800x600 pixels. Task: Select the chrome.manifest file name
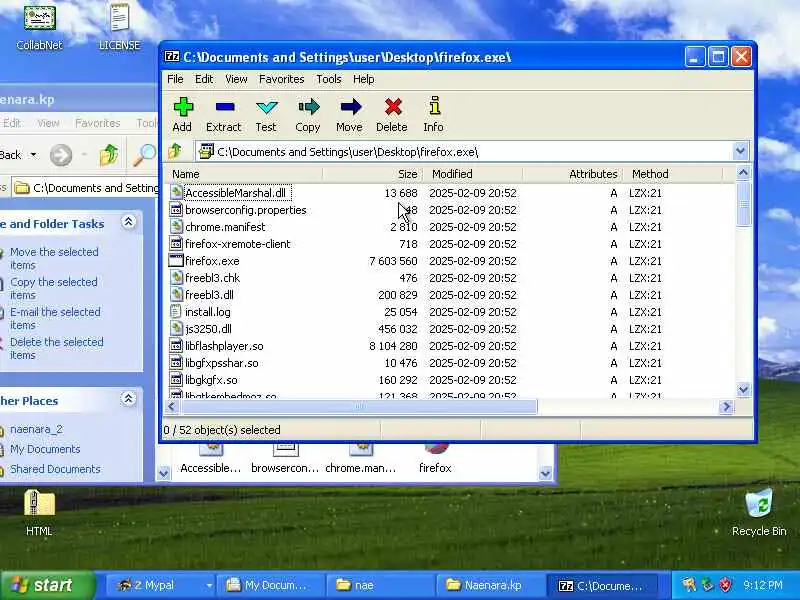225,227
